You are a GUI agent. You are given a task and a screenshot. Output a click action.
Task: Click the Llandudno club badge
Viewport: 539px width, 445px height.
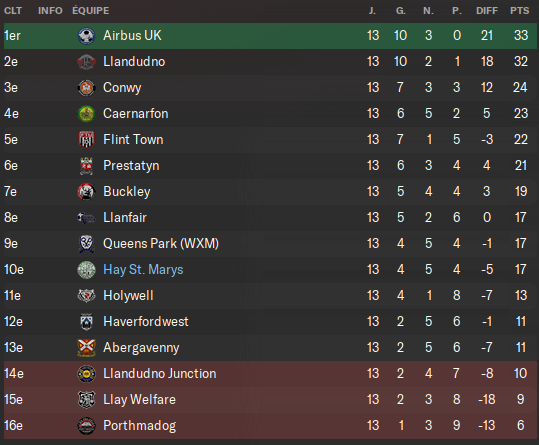click(86, 62)
